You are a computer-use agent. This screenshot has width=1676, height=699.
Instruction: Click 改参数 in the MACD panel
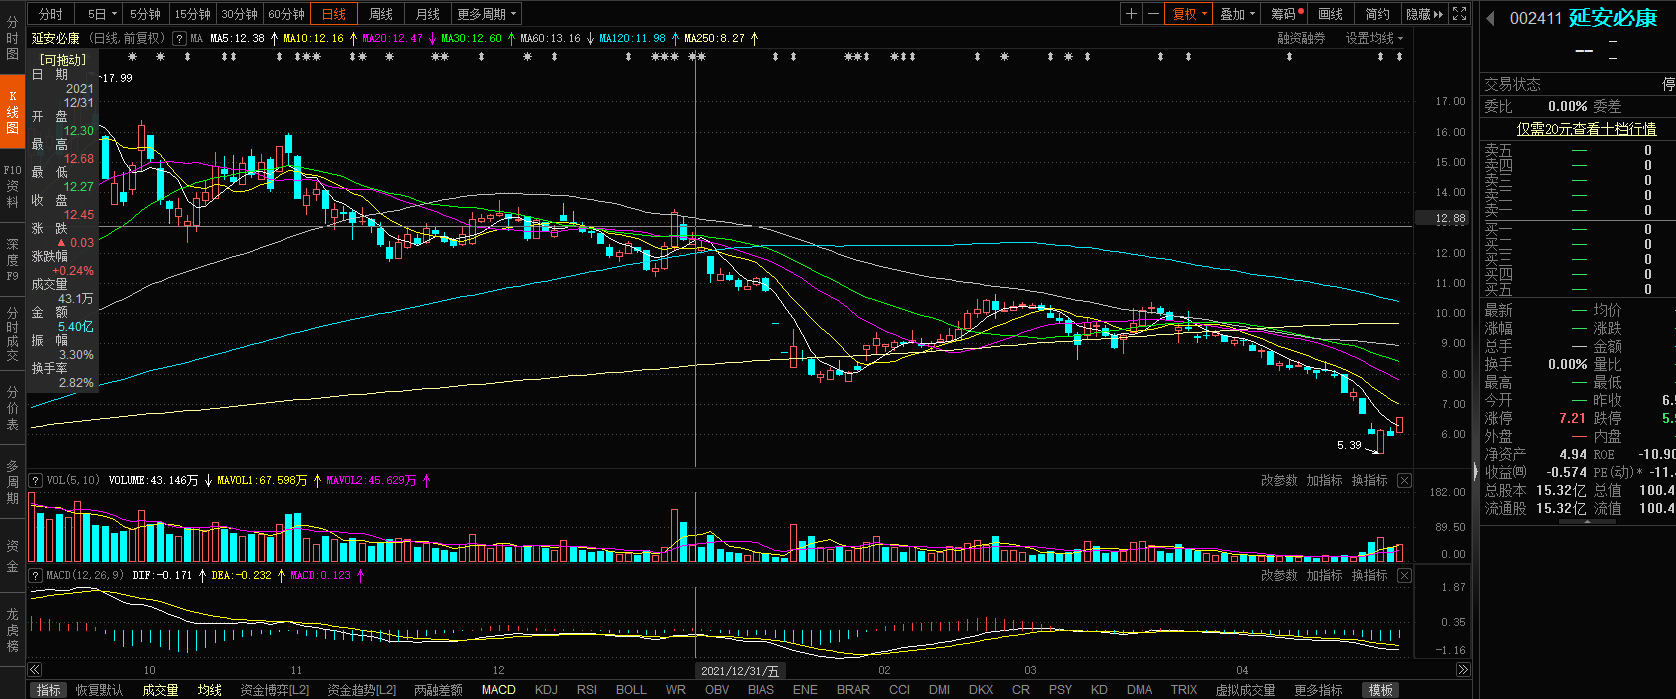click(x=1279, y=576)
